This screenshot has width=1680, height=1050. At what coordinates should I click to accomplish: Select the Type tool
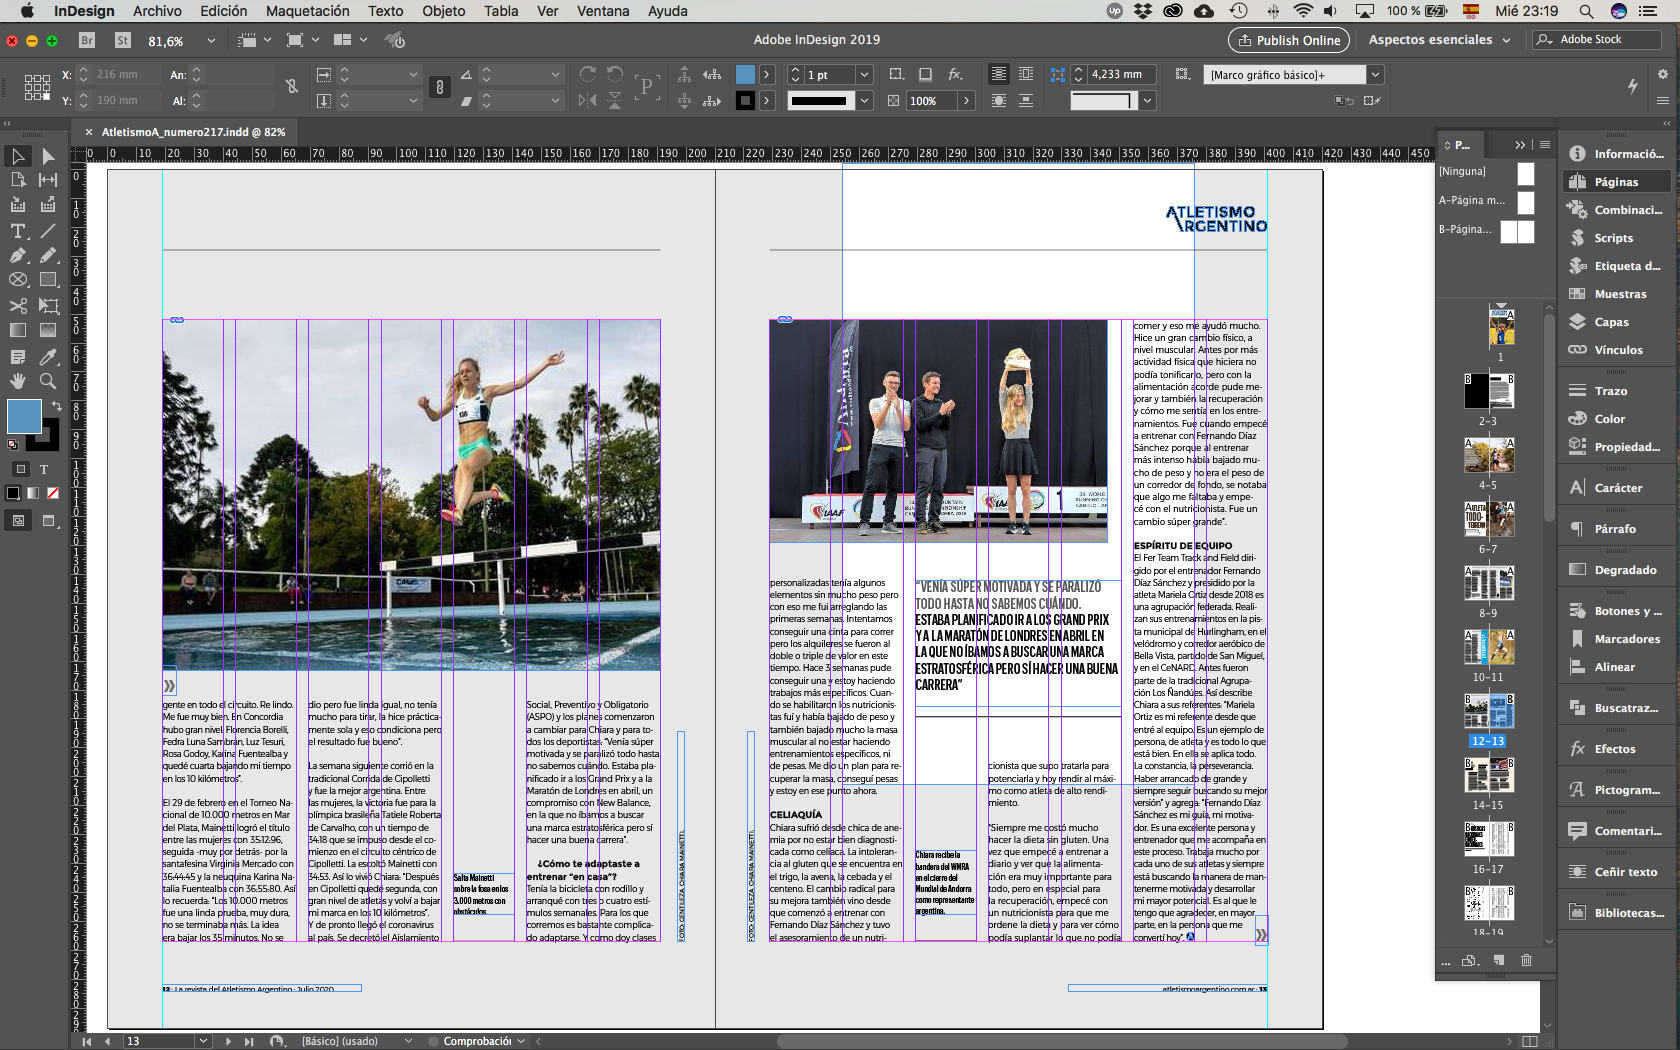[x=18, y=231]
